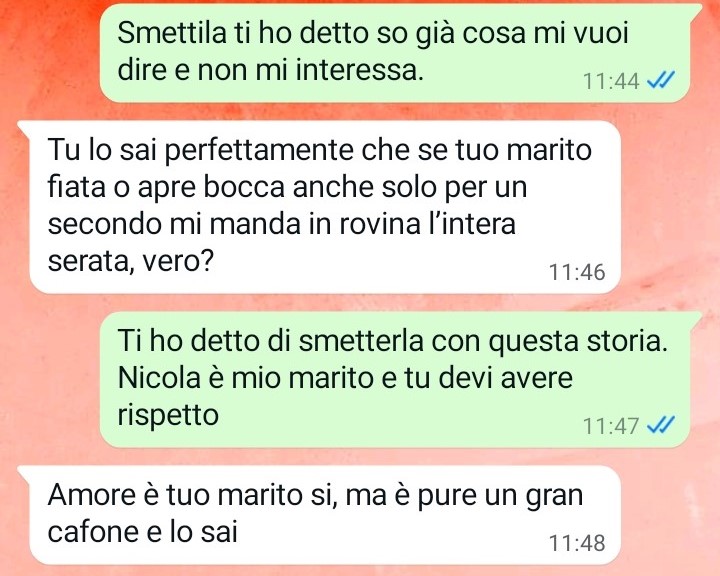Viewport: 720px width, 576px height.
Task: Click the tail of the 11:44 sent bubble
Action: point(694,9)
